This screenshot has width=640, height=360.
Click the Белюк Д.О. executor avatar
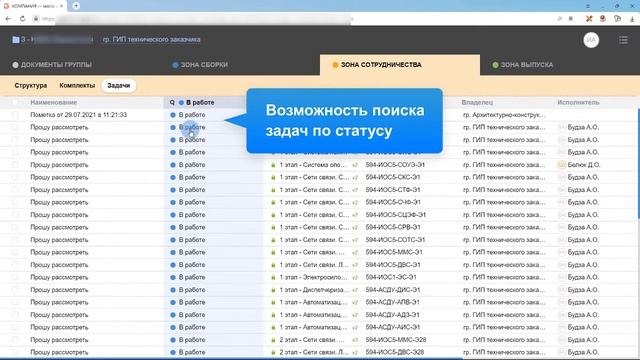click(562, 165)
